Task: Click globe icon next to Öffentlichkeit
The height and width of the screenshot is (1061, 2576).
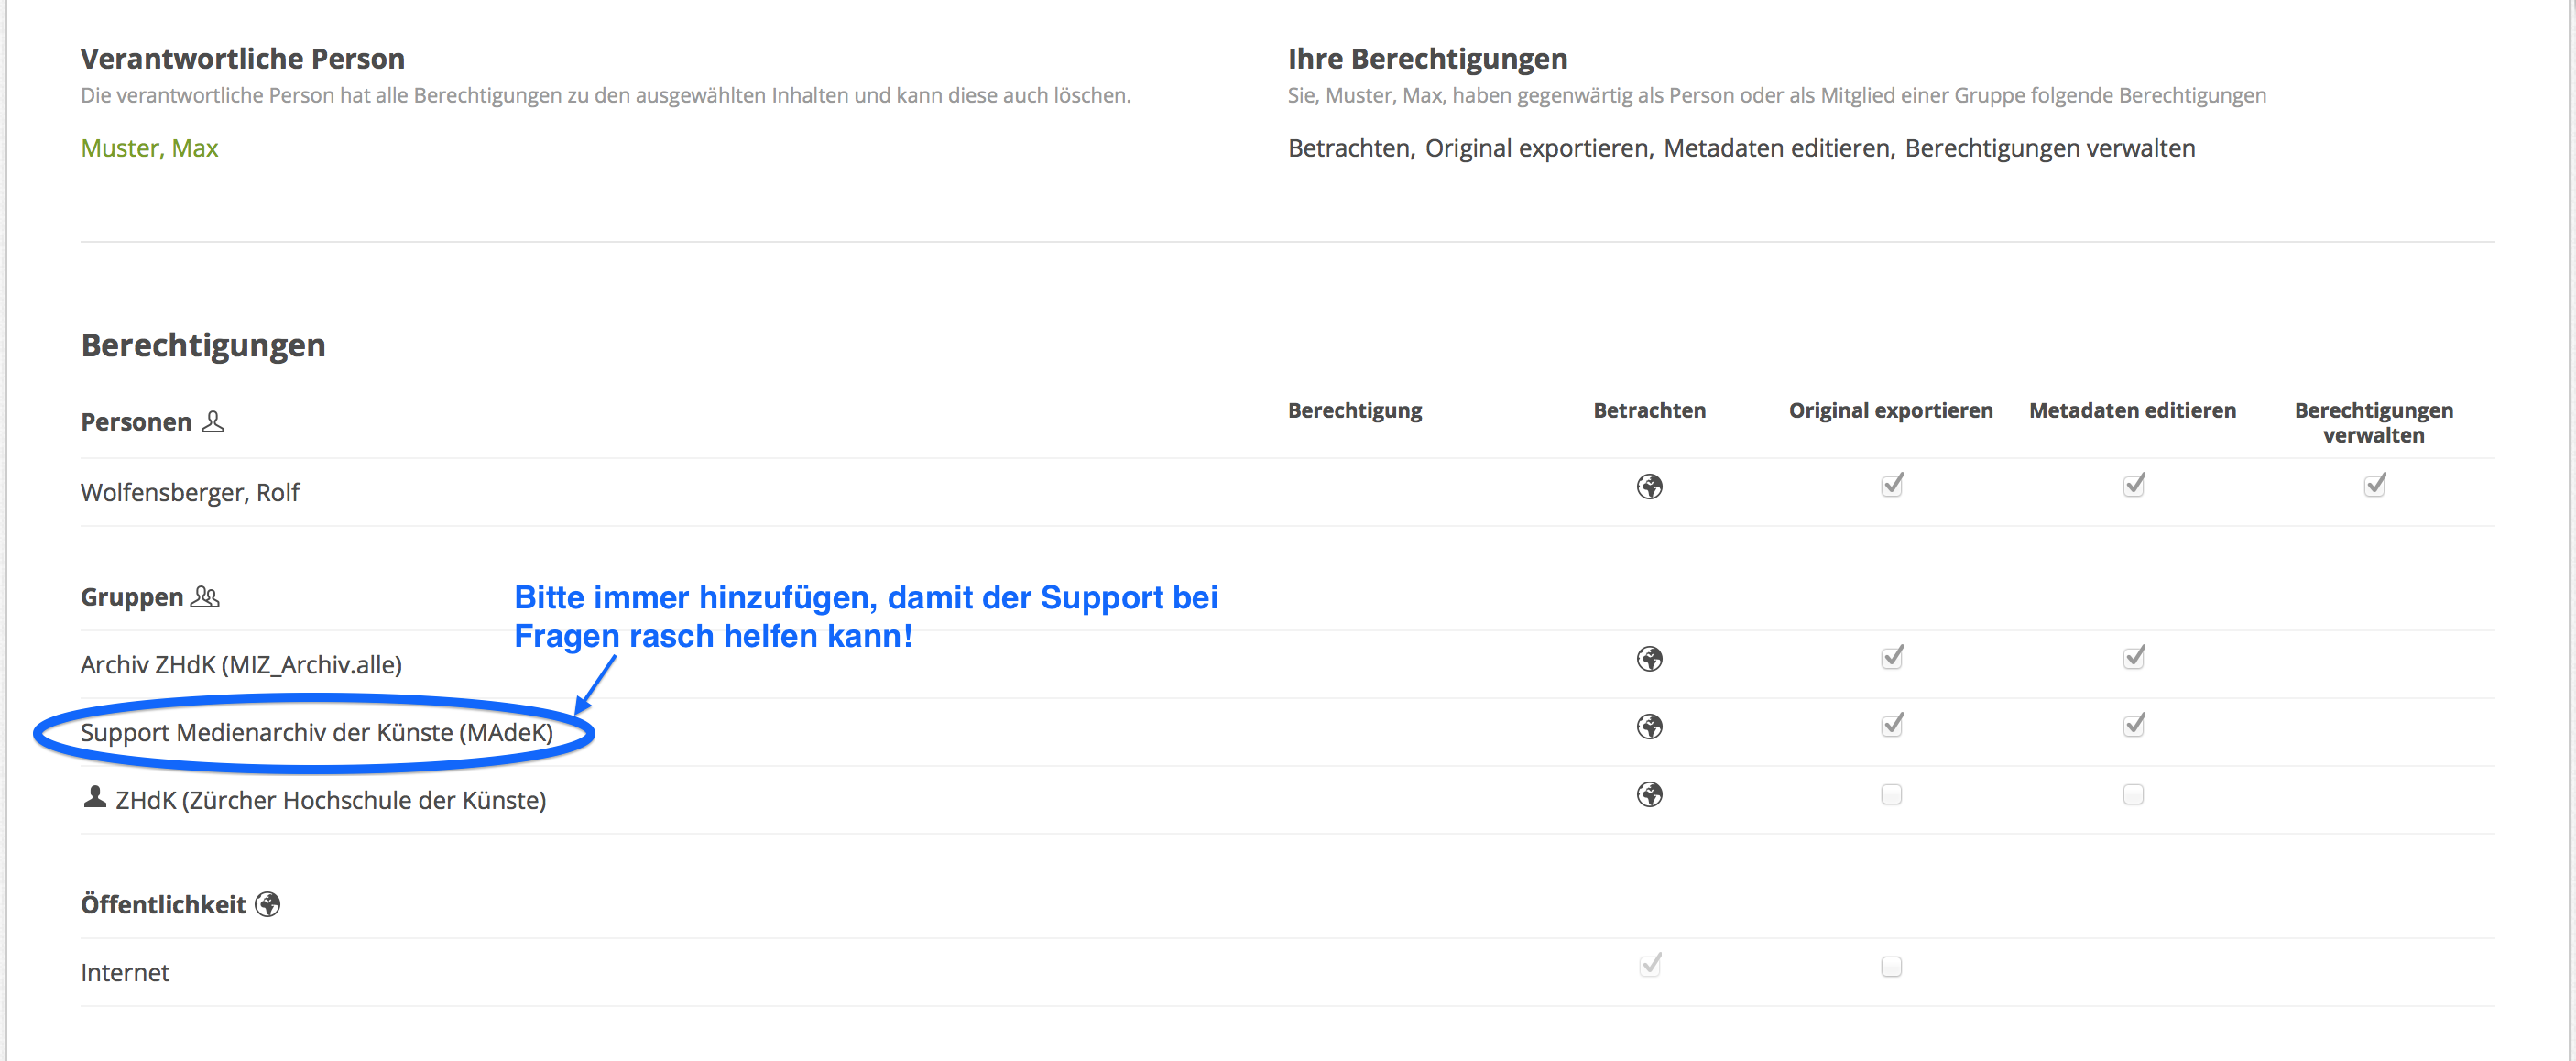Action: click(x=268, y=905)
